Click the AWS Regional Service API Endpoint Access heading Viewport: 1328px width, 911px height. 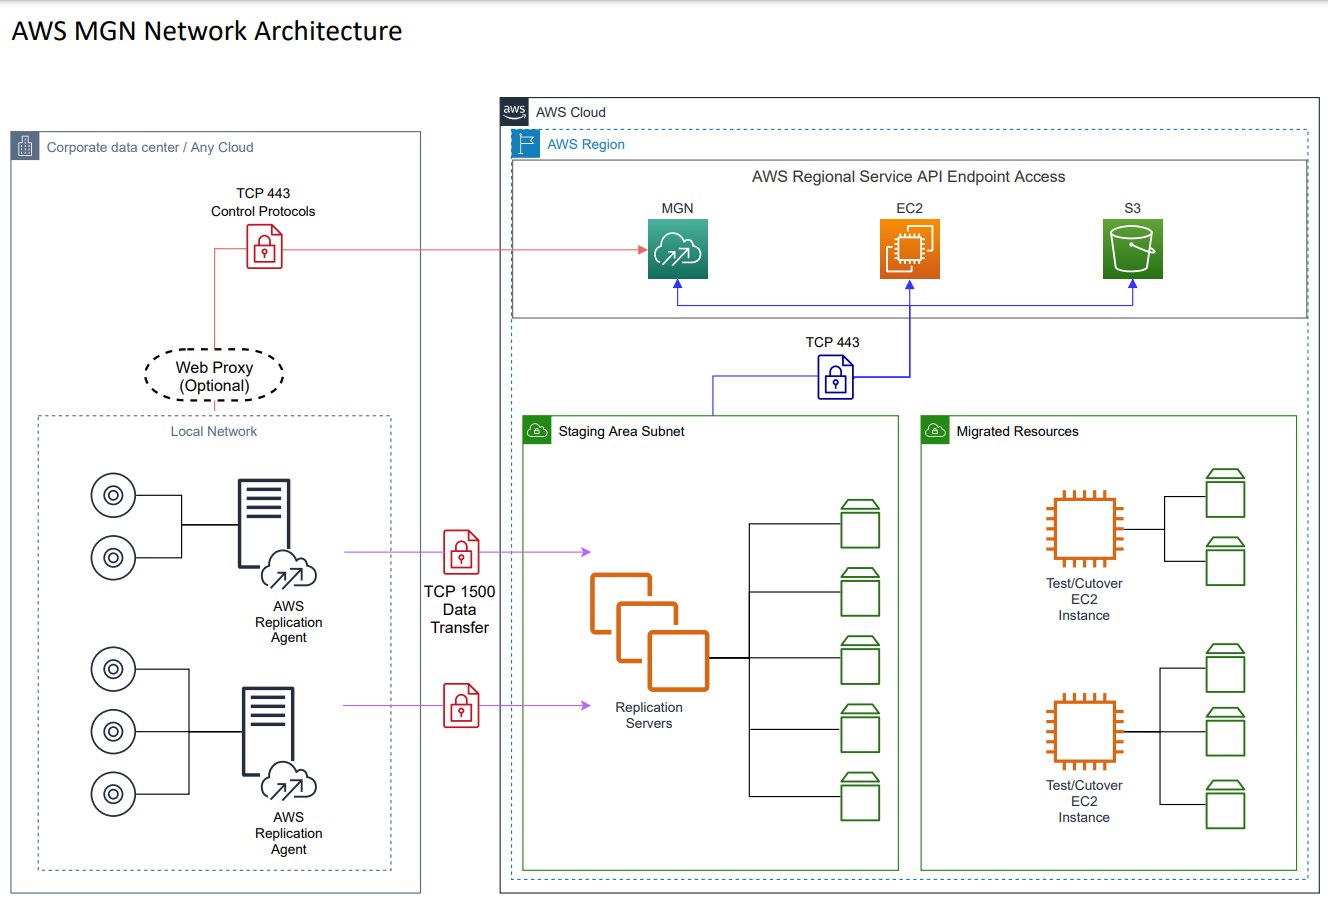tap(909, 176)
